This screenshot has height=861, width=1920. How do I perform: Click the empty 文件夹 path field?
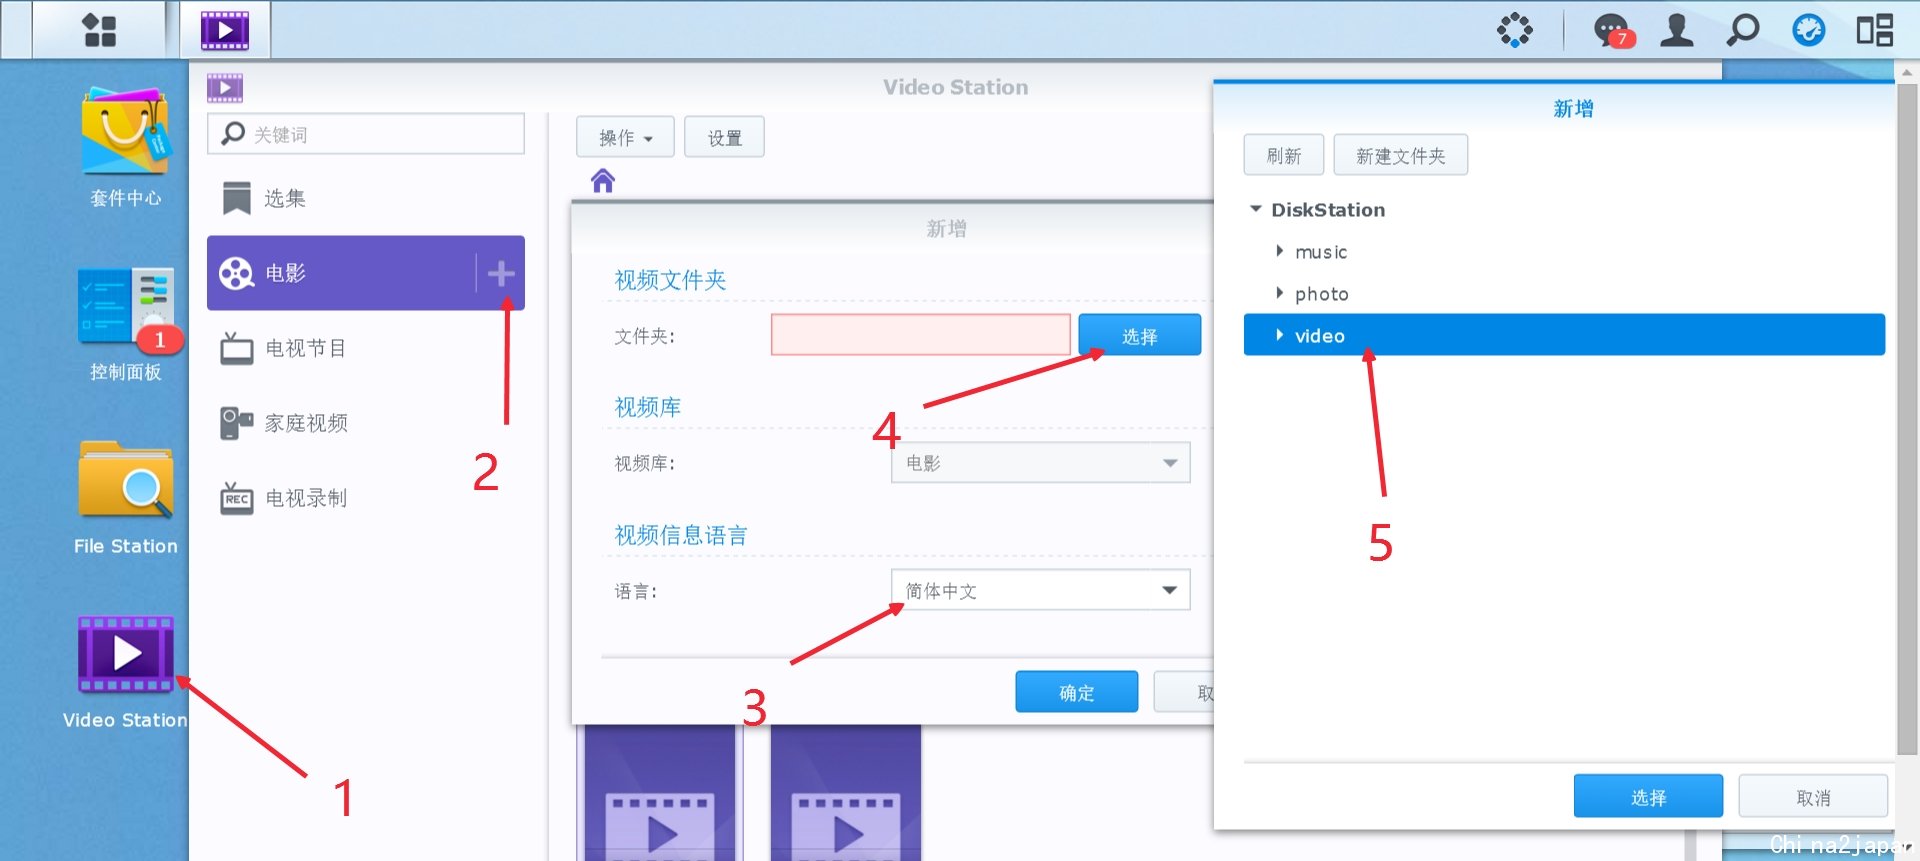point(921,335)
